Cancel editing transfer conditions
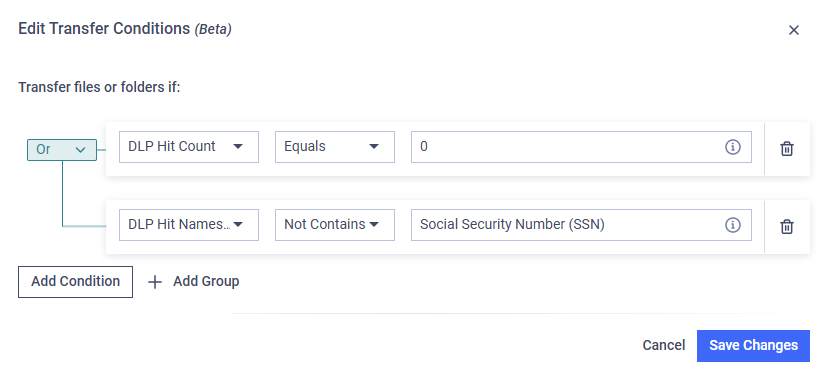Viewport: 829px width, 375px height. coord(664,345)
